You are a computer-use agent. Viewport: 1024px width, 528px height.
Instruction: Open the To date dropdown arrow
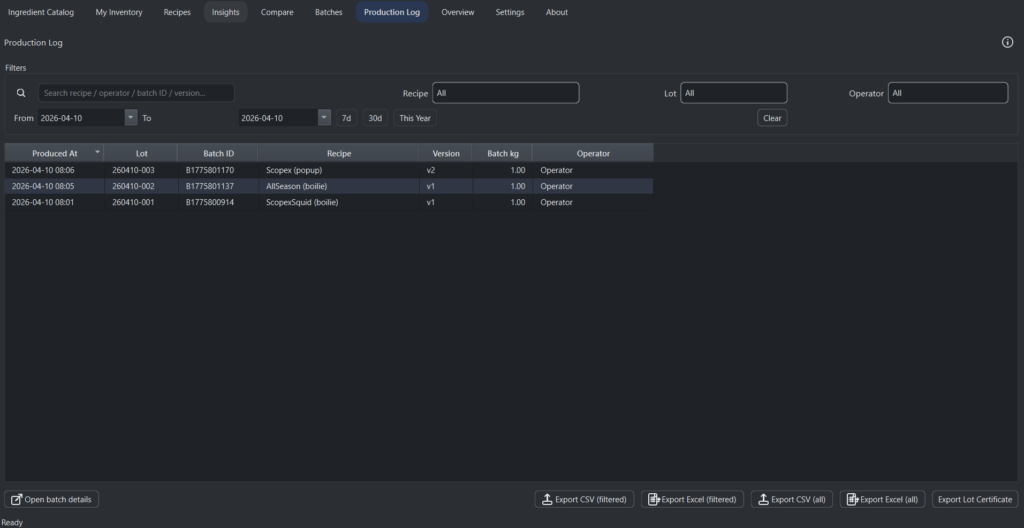pos(324,118)
